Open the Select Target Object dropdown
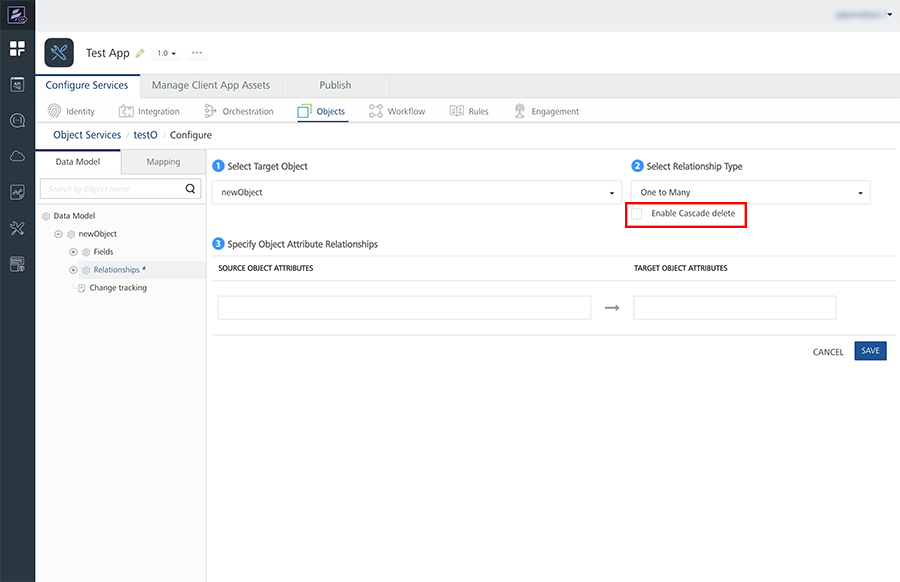 point(417,192)
